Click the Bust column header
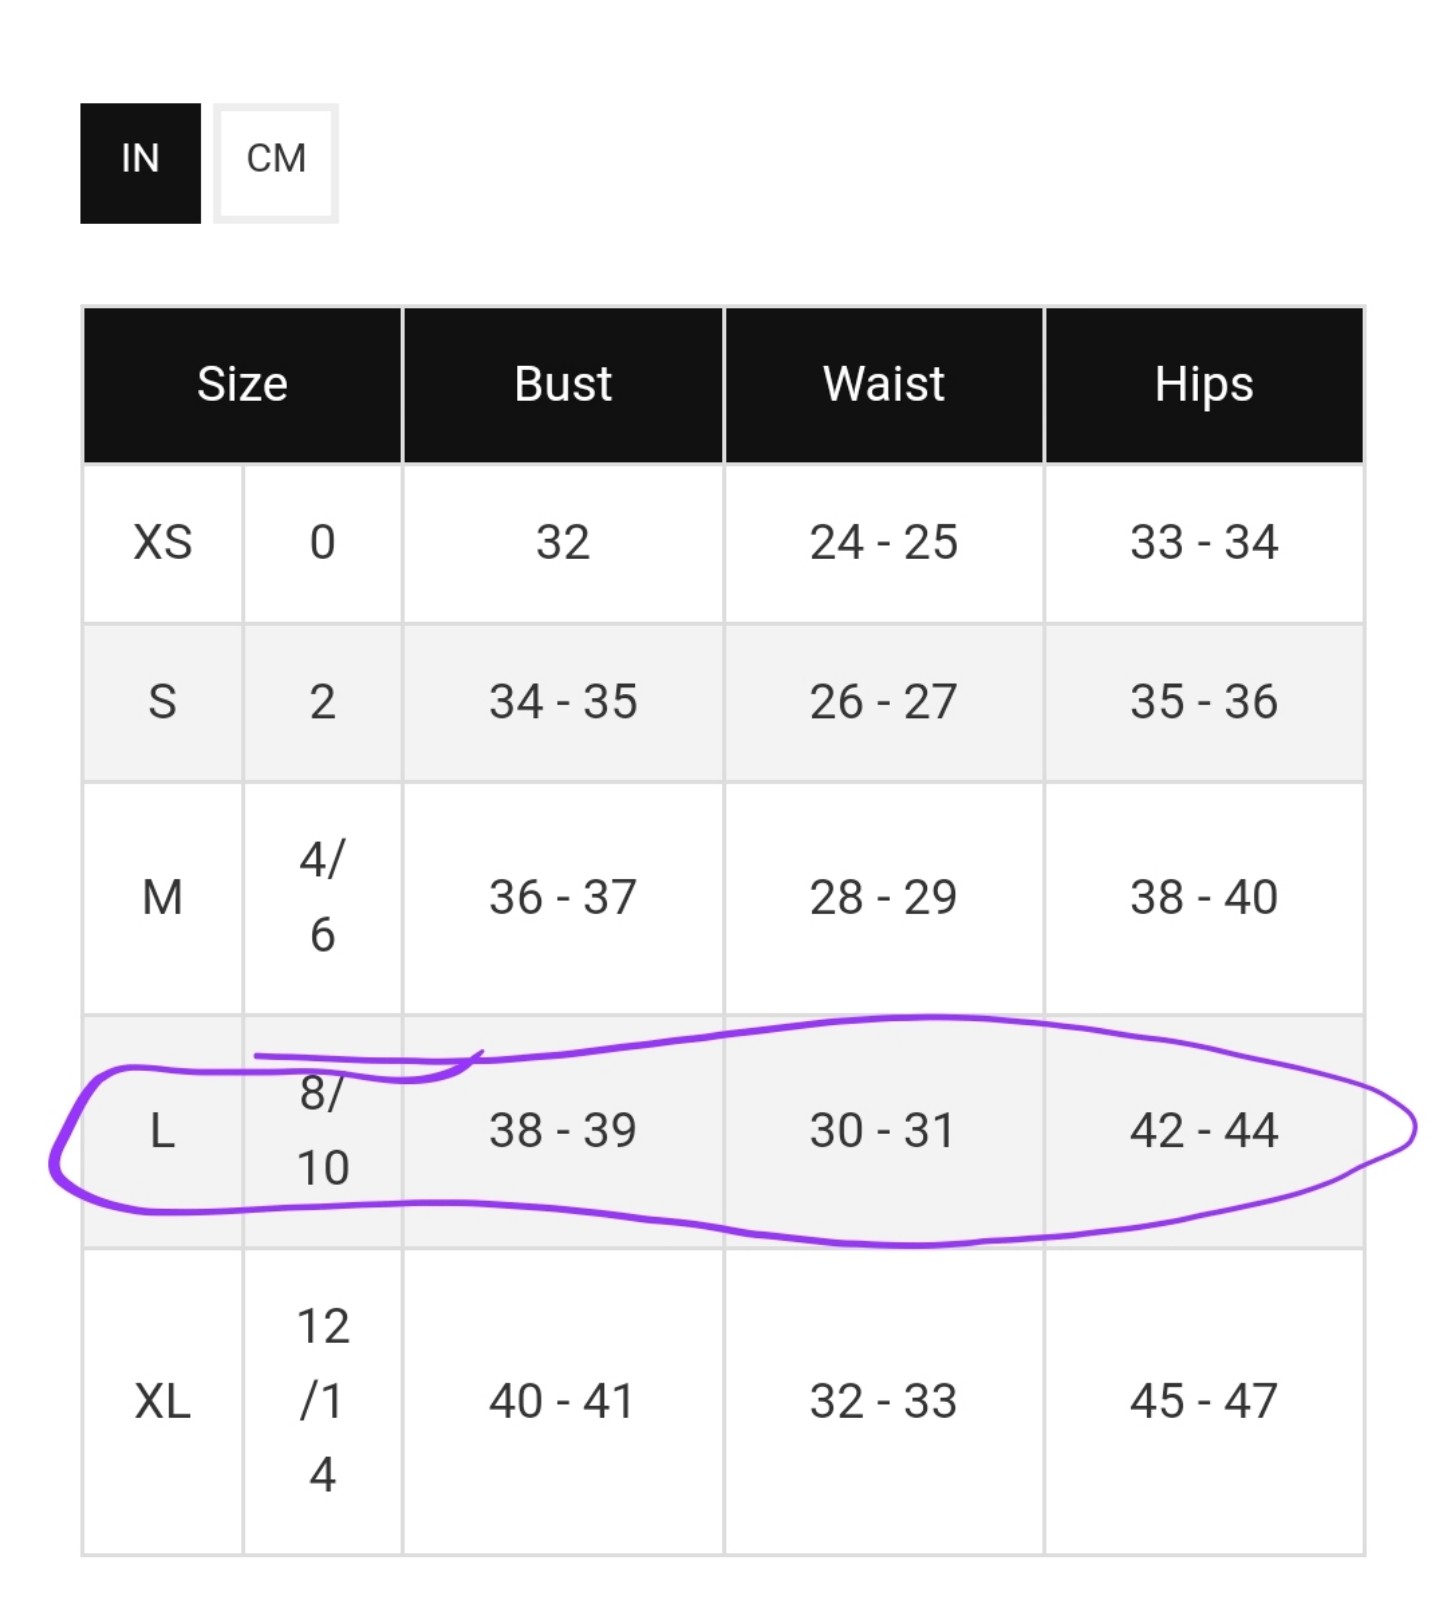Viewport: 1447px width, 1600px height. tap(563, 385)
